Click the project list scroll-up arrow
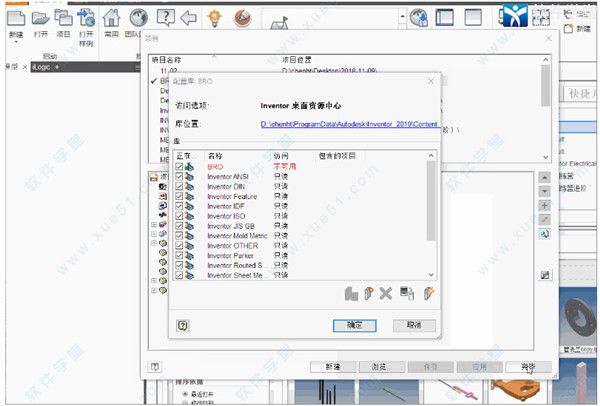Image resolution: width=600 pixels, height=406 pixels. tap(546, 60)
